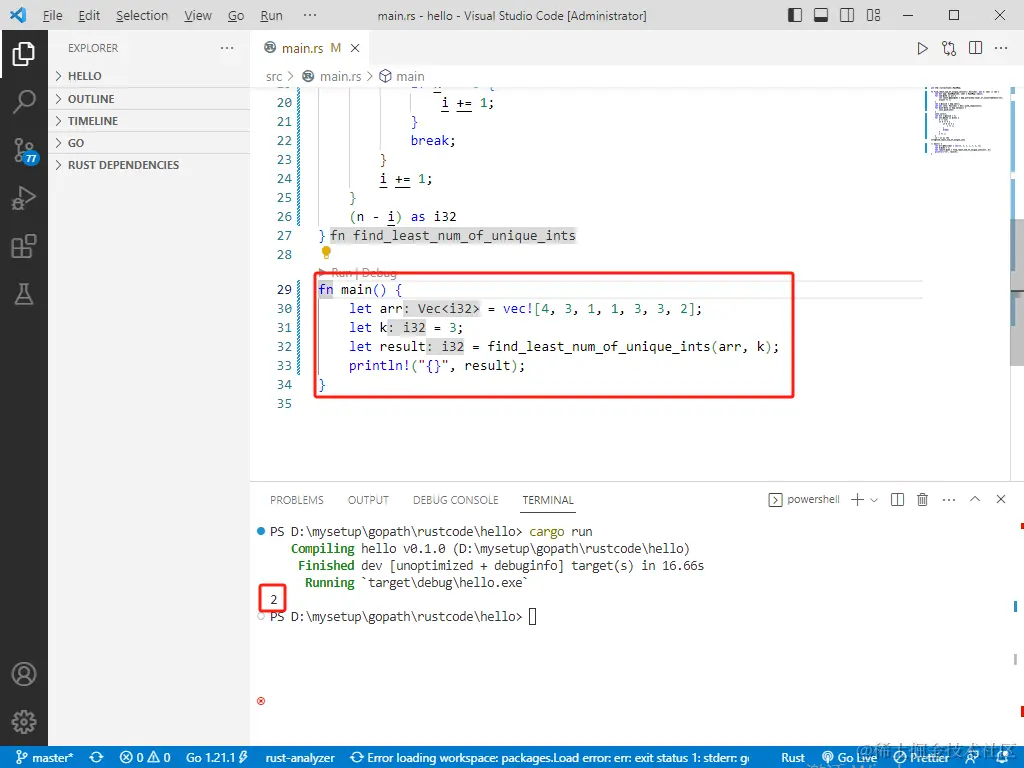
Task: Click the editor vertical scrollbar
Action: tap(1017, 291)
